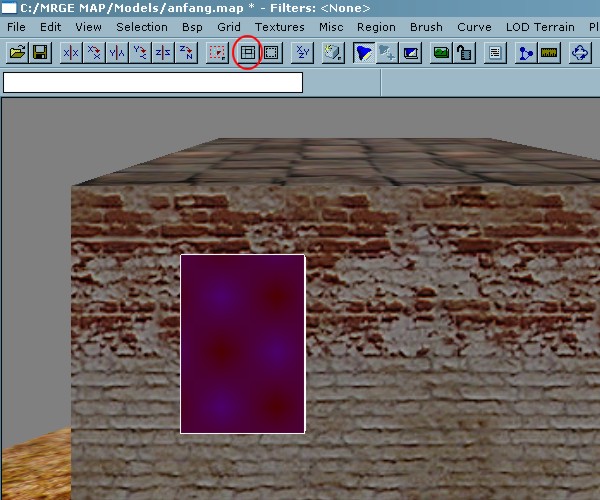Open the Brush menu
Image resolution: width=600 pixels, height=500 pixels.
(x=426, y=27)
